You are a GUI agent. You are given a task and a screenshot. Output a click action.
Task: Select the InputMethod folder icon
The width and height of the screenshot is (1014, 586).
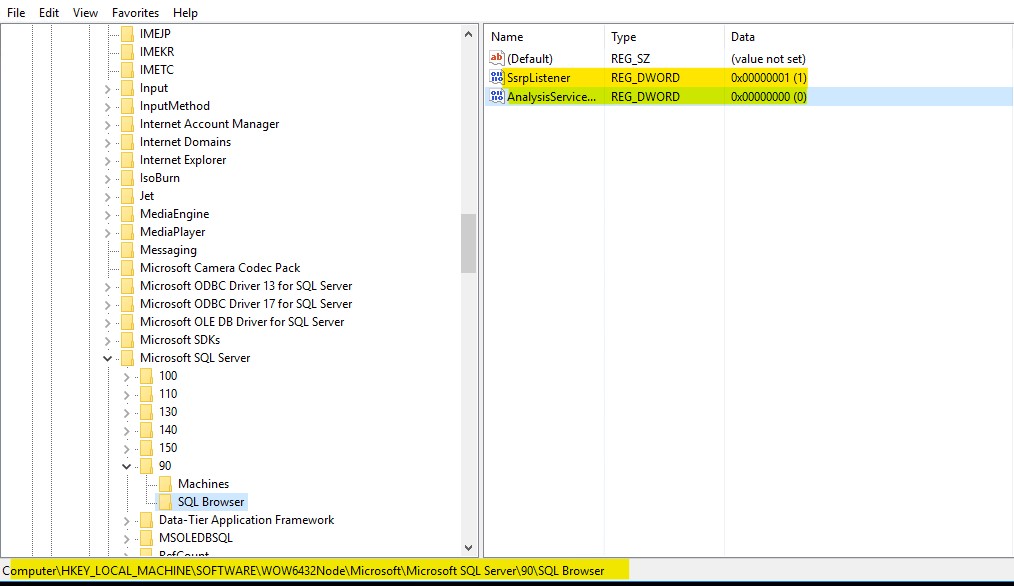[127, 106]
